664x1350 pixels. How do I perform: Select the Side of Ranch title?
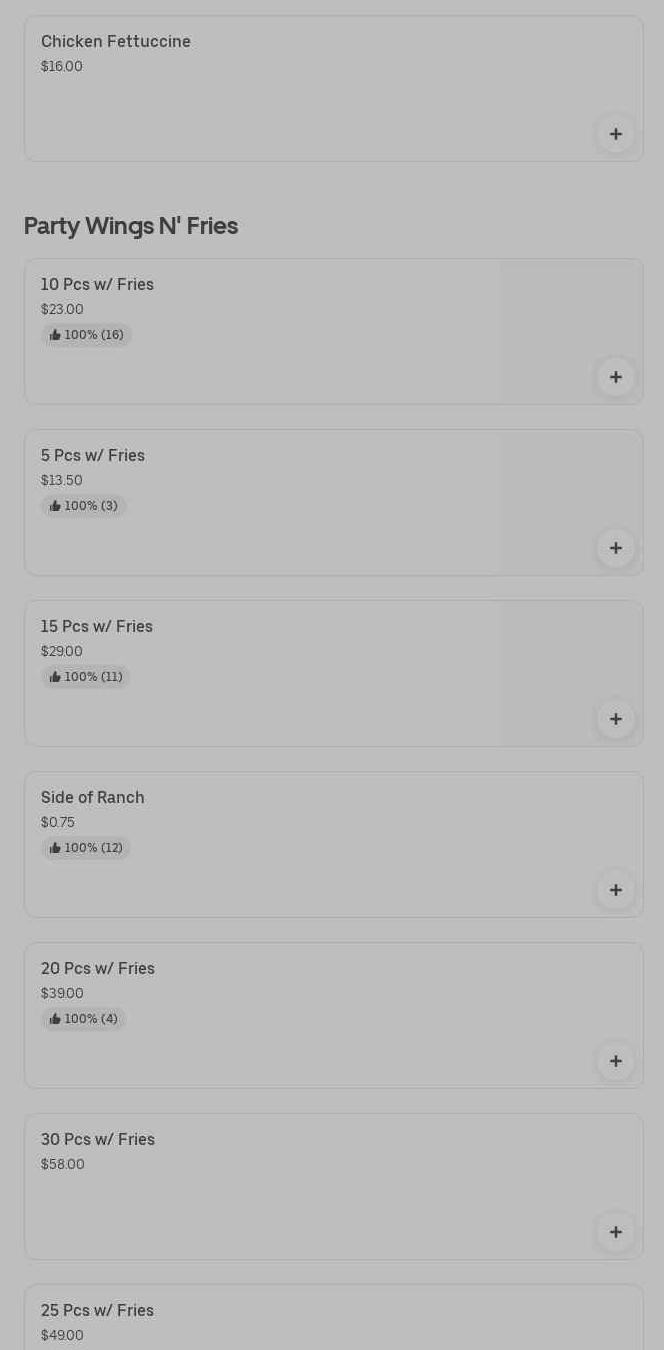[x=93, y=798]
